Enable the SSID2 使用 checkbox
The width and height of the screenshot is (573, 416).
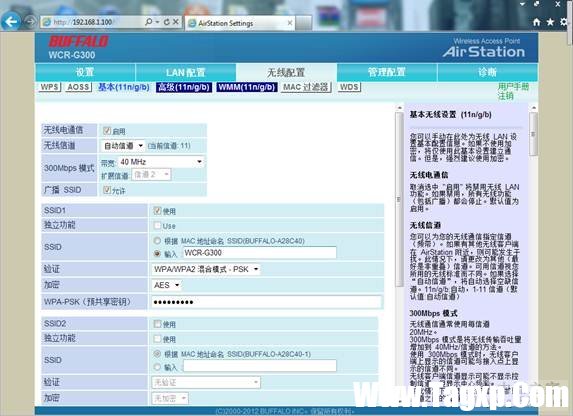pyautogui.click(x=158, y=324)
